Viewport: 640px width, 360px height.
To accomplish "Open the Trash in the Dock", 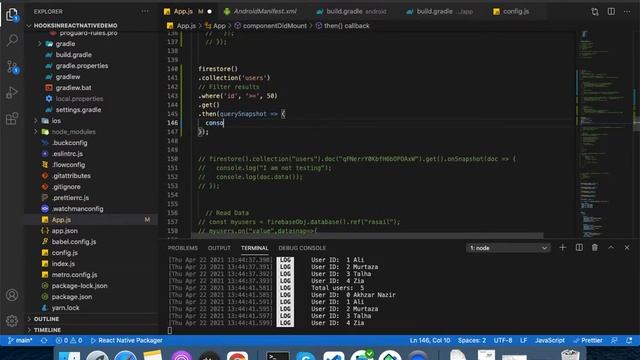I will click(x=570, y=354).
